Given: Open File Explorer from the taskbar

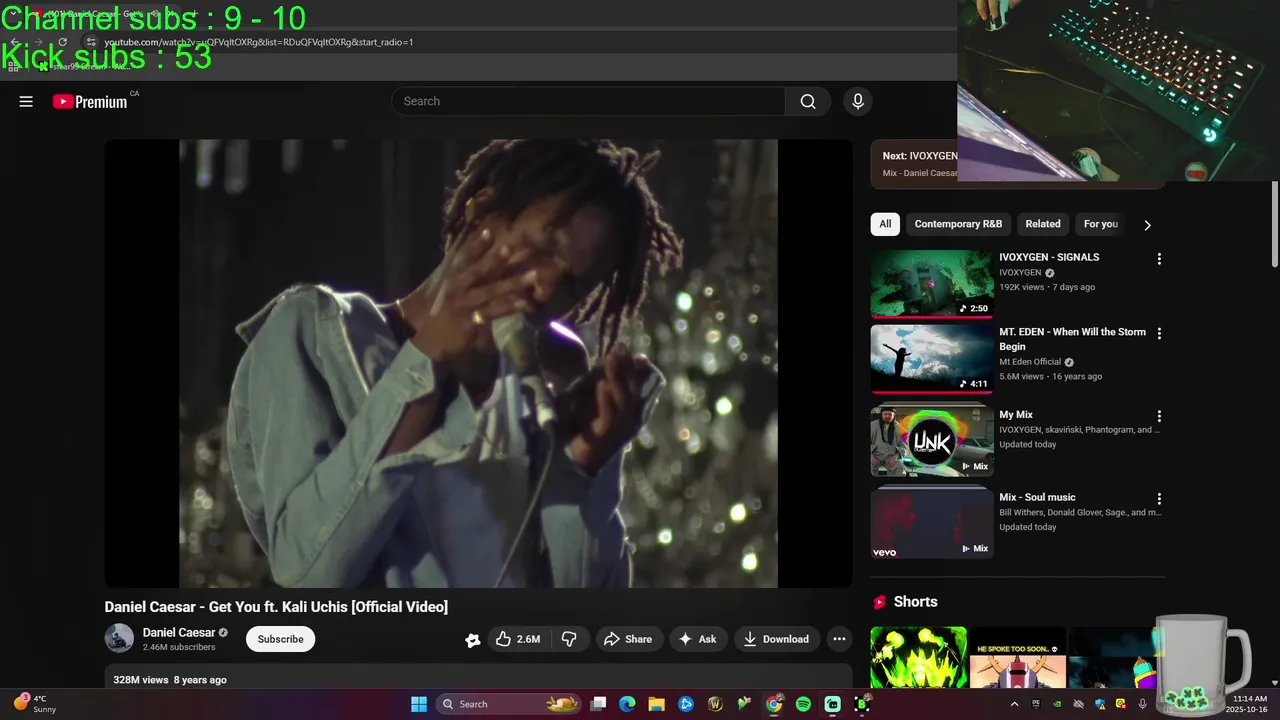Looking at the screenshot, I should click(656, 704).
